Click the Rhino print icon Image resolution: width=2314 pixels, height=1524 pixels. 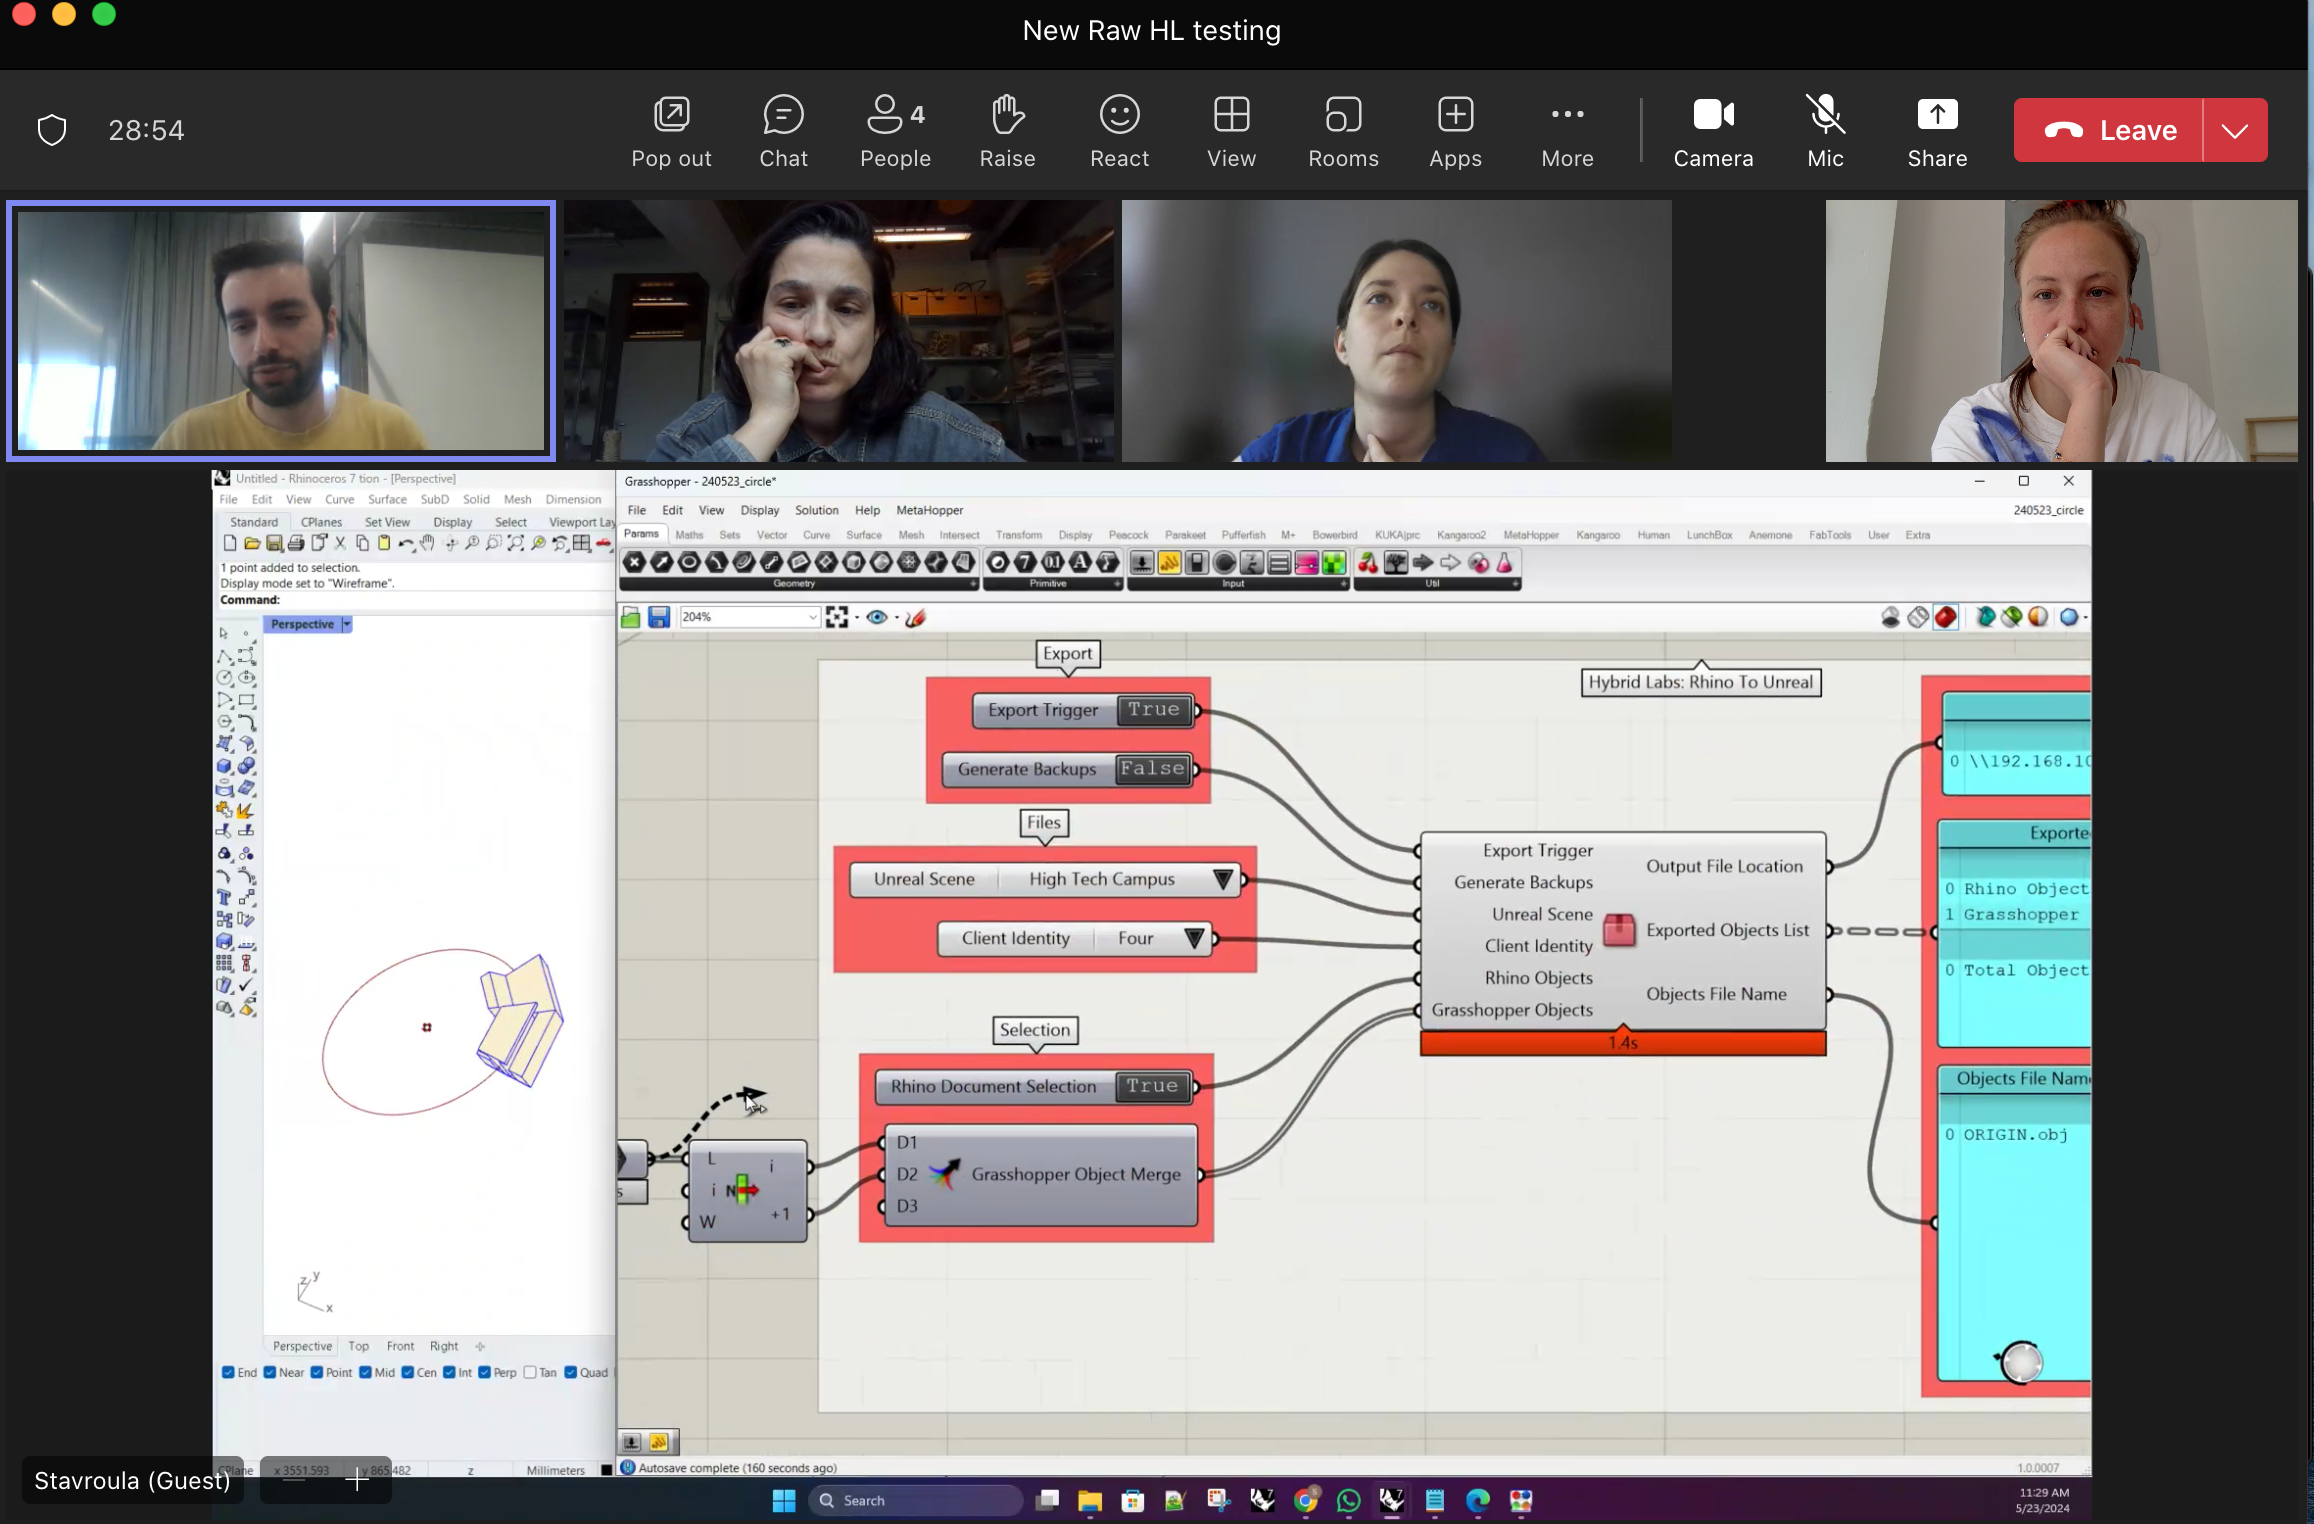[x=296, y=543]
